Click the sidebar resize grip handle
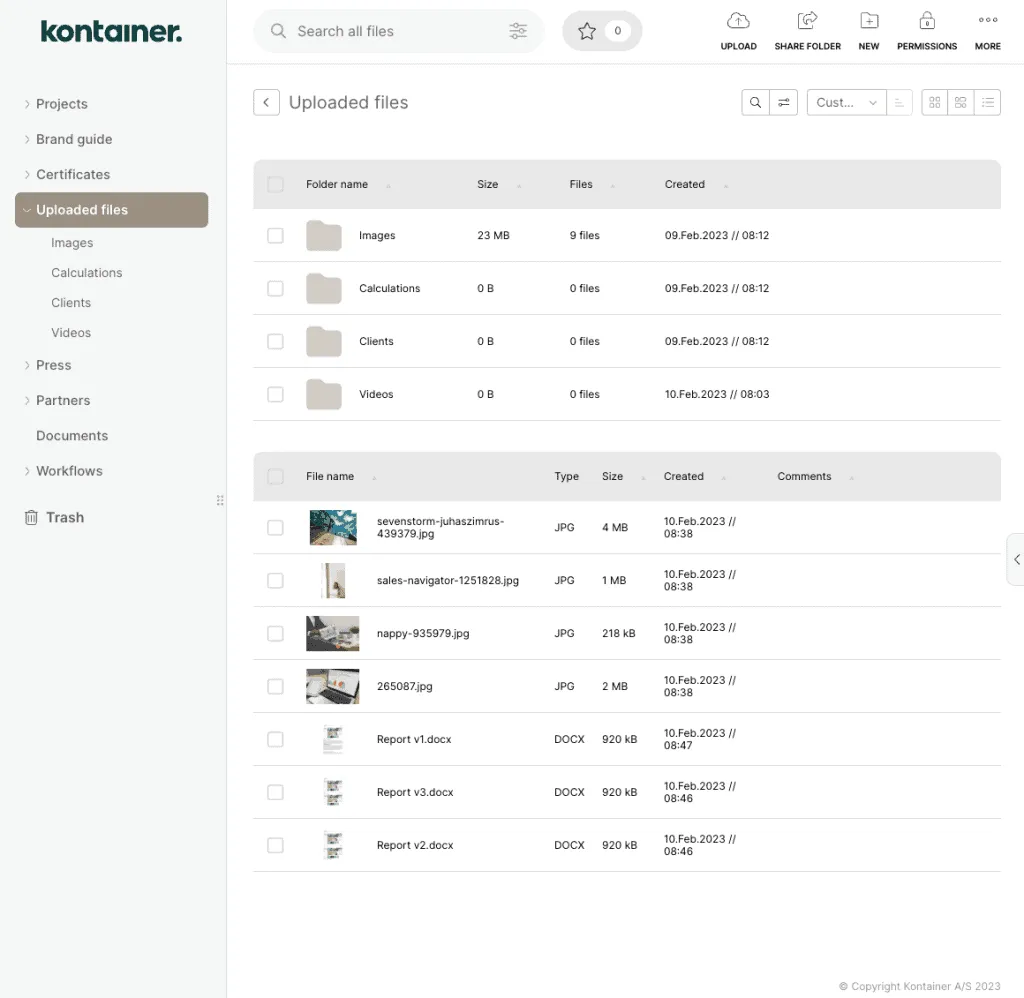This screenshot has height=998, width=1024. [x=220, y=500]
